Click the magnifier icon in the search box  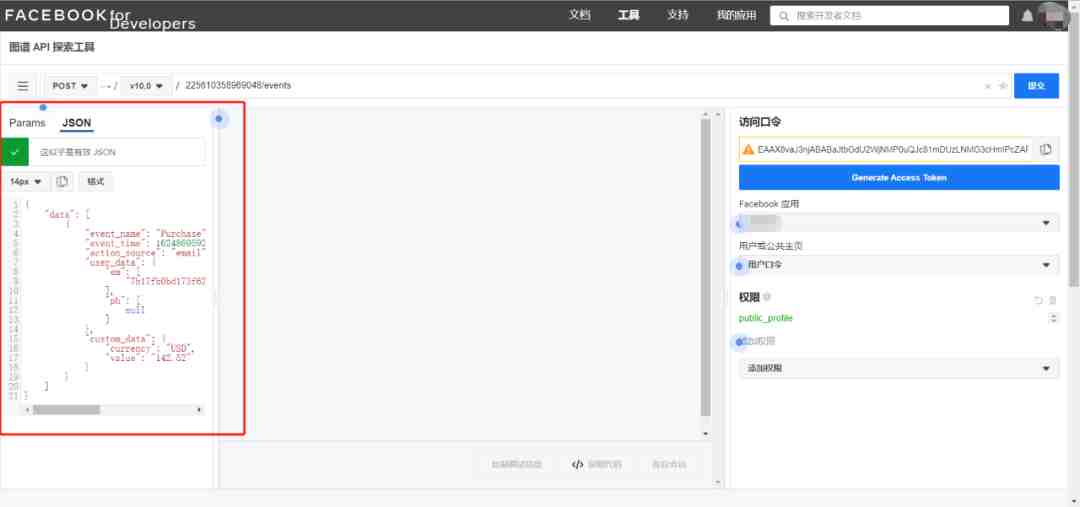783,15
